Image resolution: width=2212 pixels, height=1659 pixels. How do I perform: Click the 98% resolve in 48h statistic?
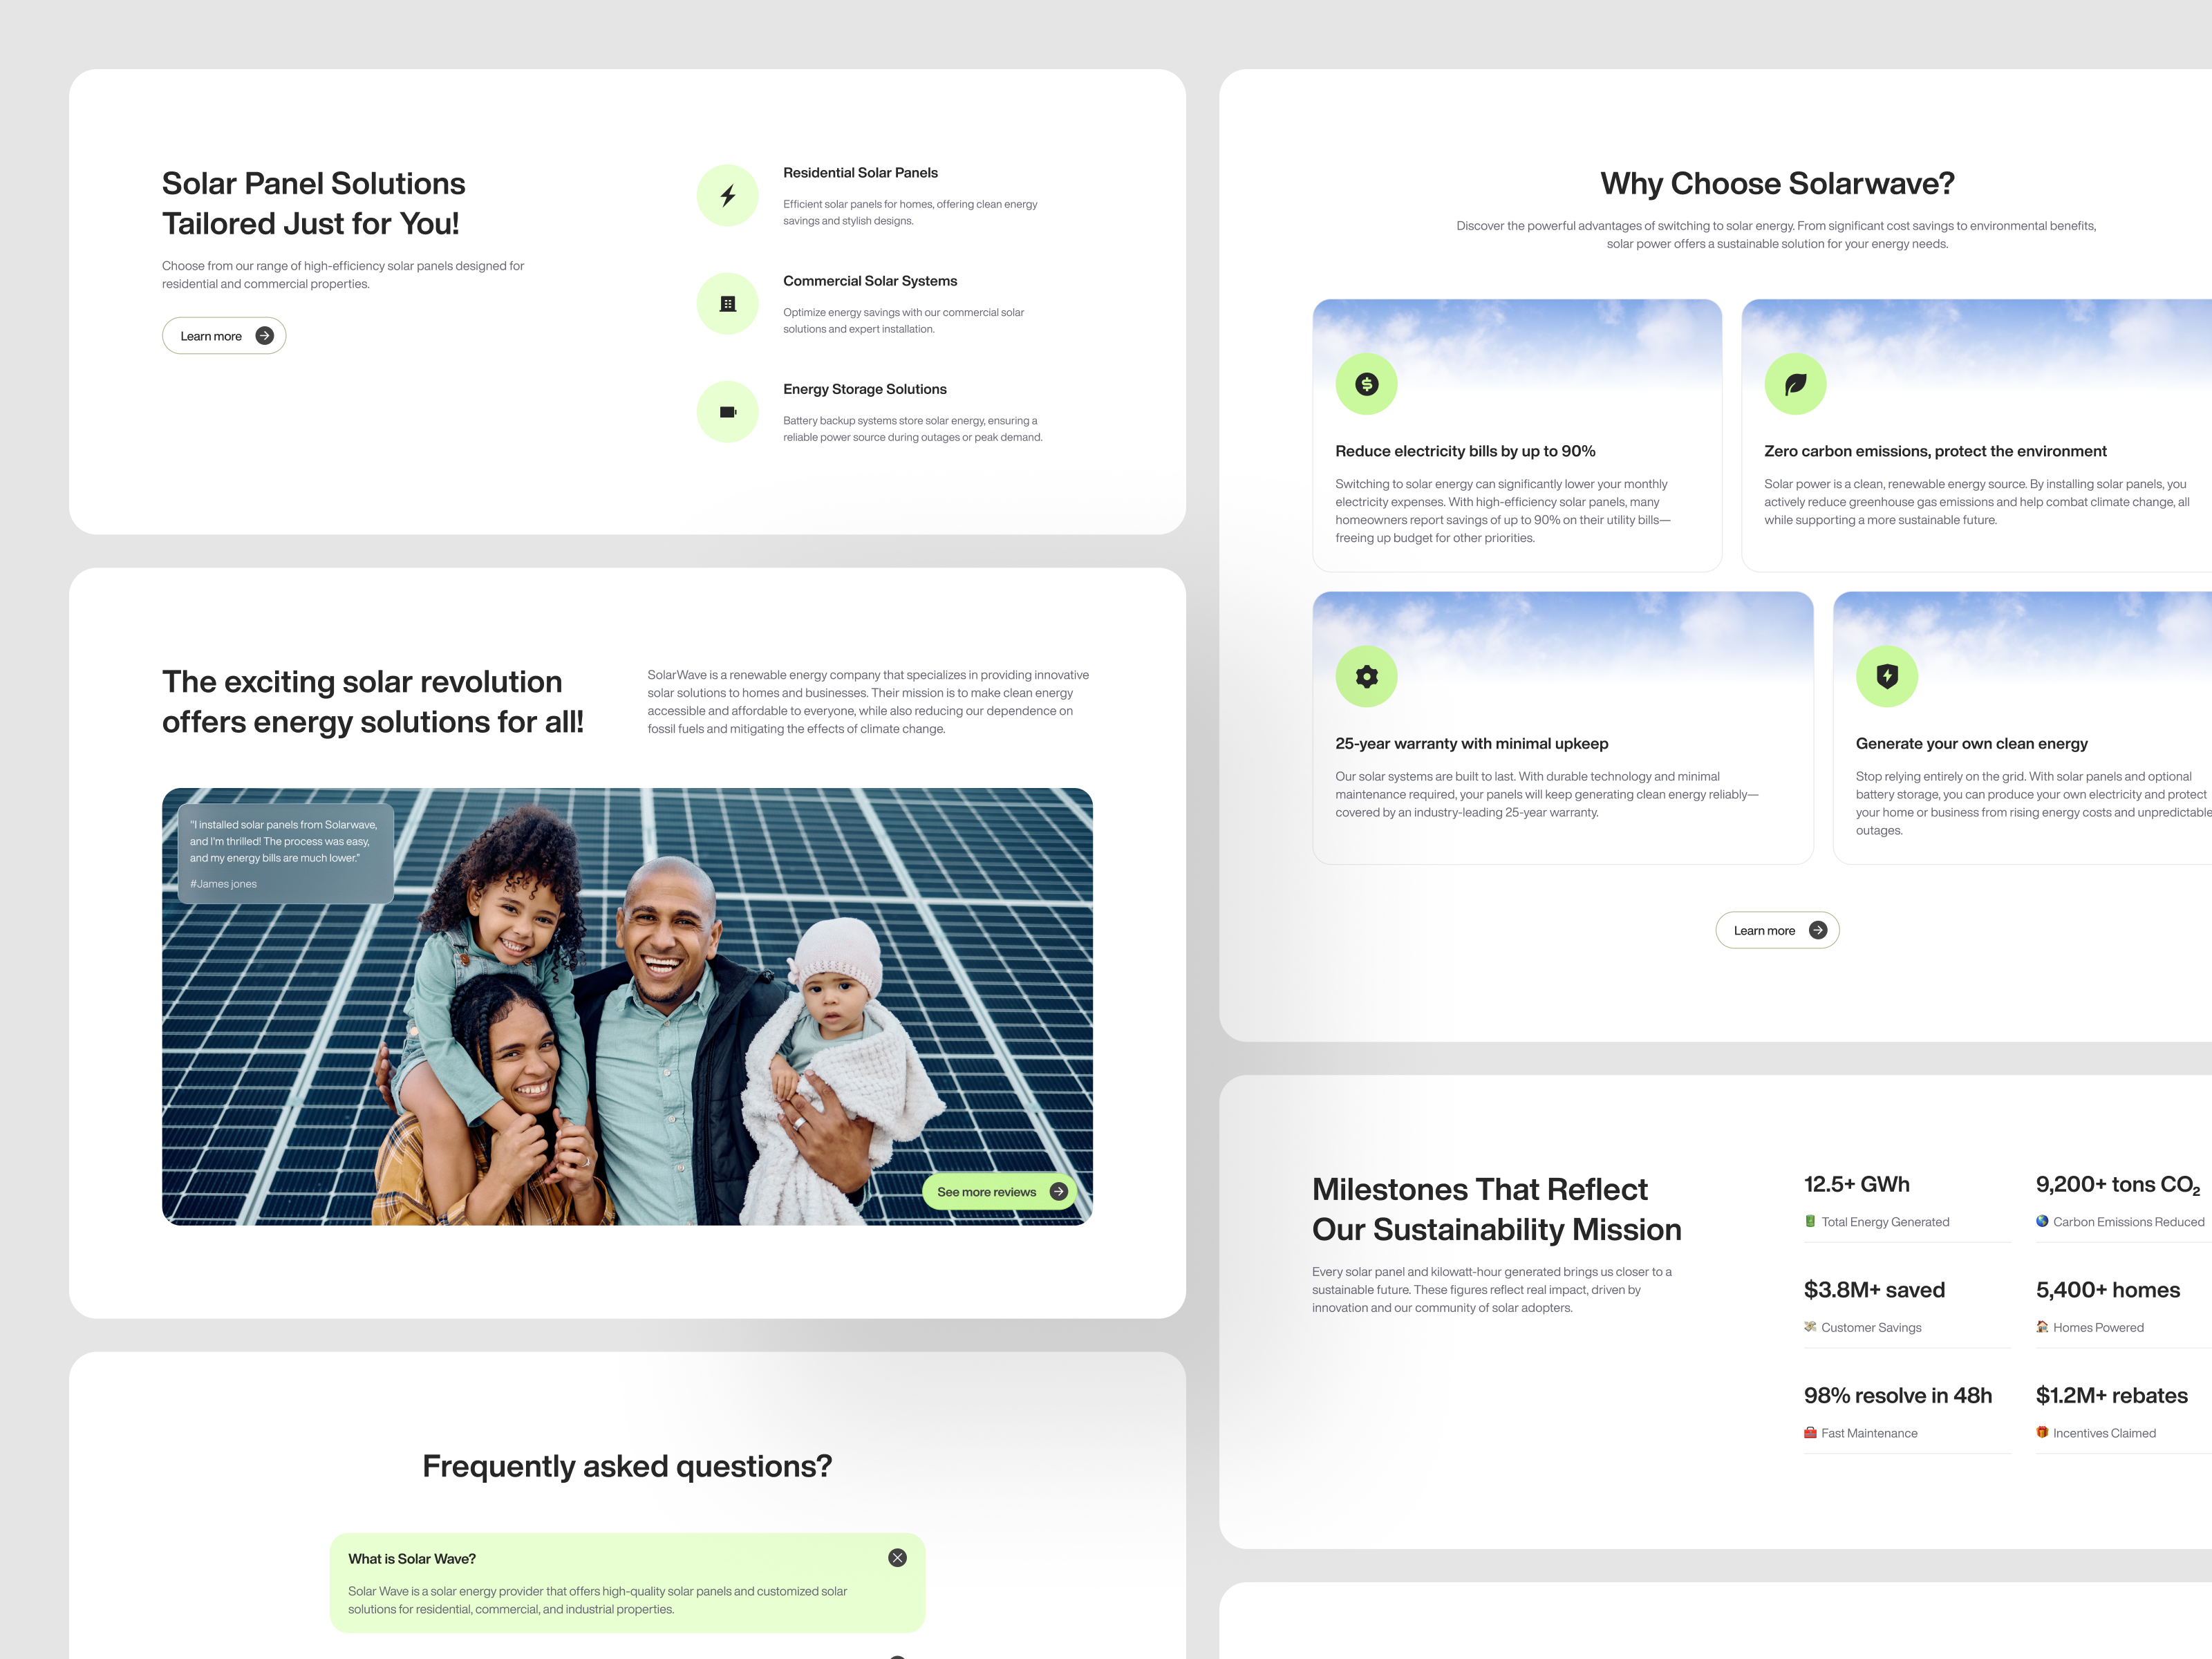1897,1395
